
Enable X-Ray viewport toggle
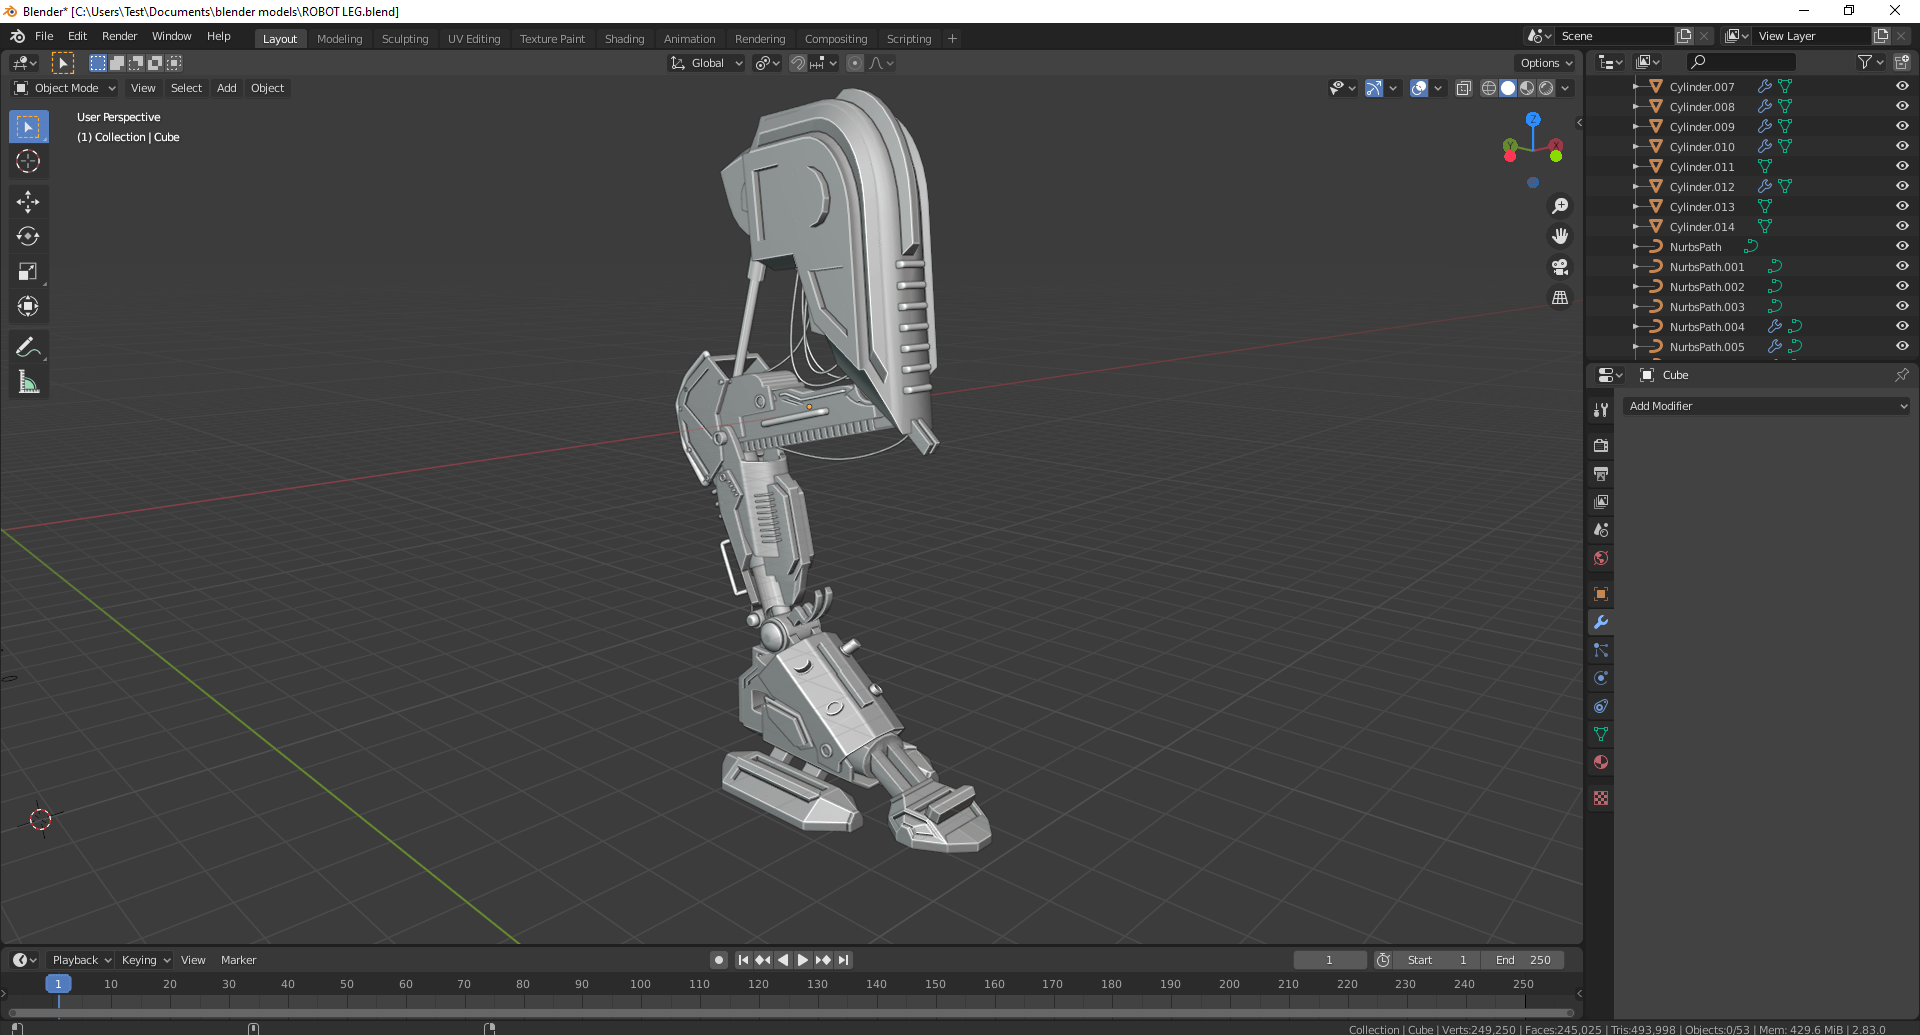tap(1464, 88)
